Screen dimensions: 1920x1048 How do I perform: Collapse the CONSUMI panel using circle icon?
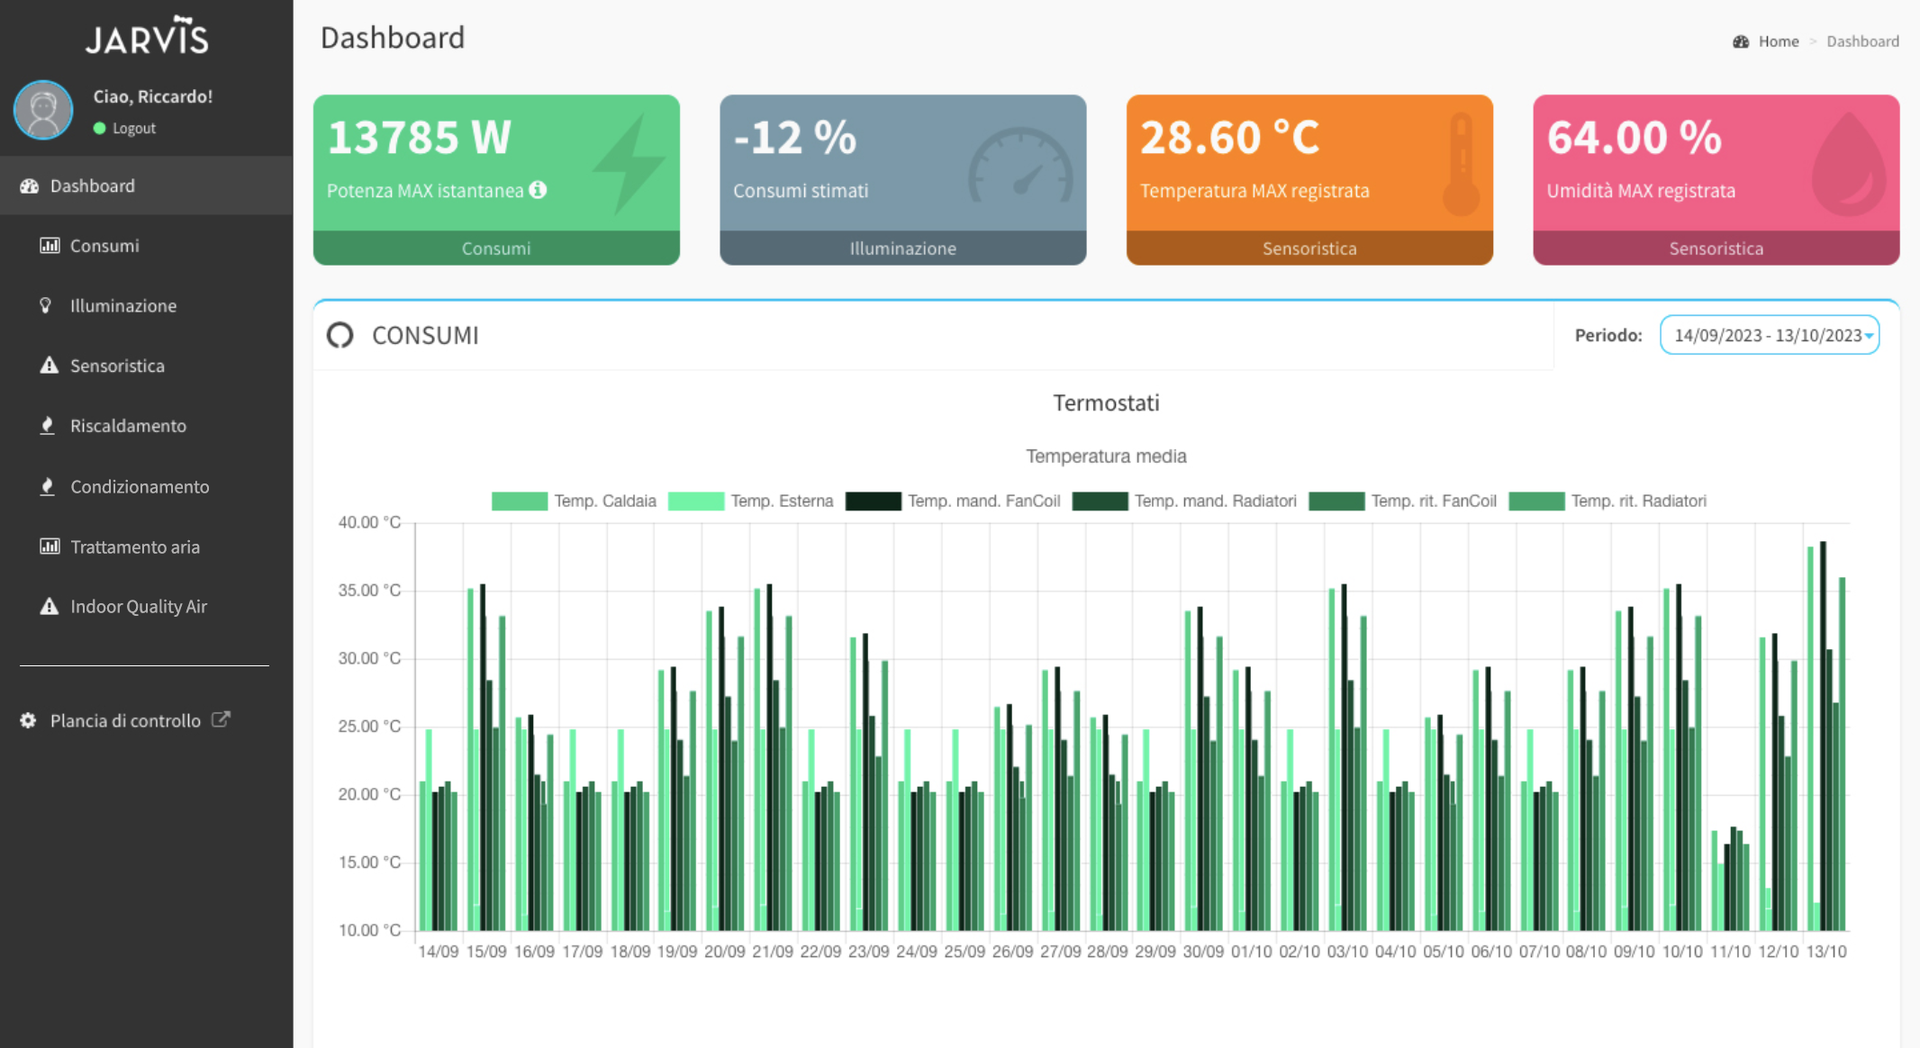pyautogui.click(x=340, y=336)
